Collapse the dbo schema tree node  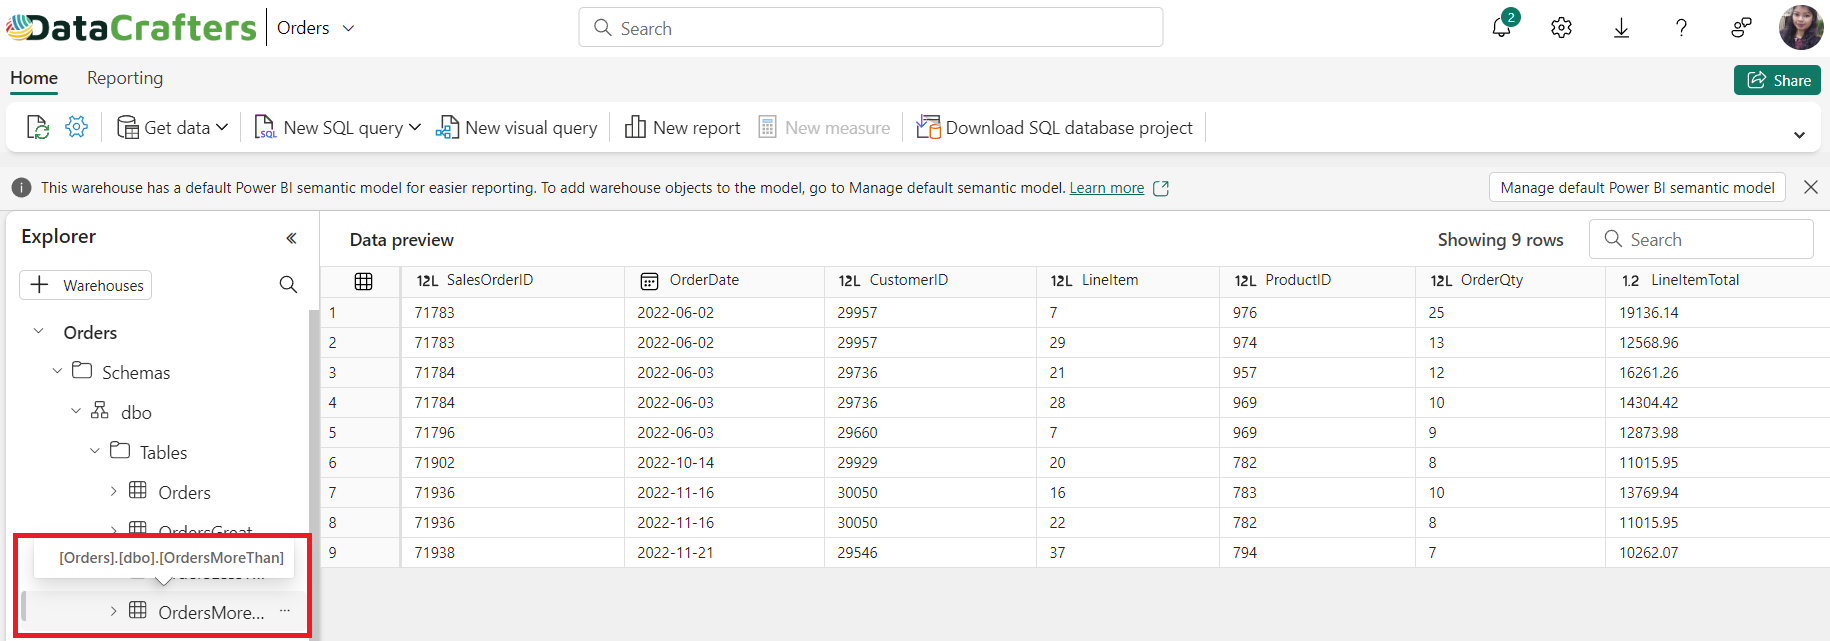(x=76, y=411)
